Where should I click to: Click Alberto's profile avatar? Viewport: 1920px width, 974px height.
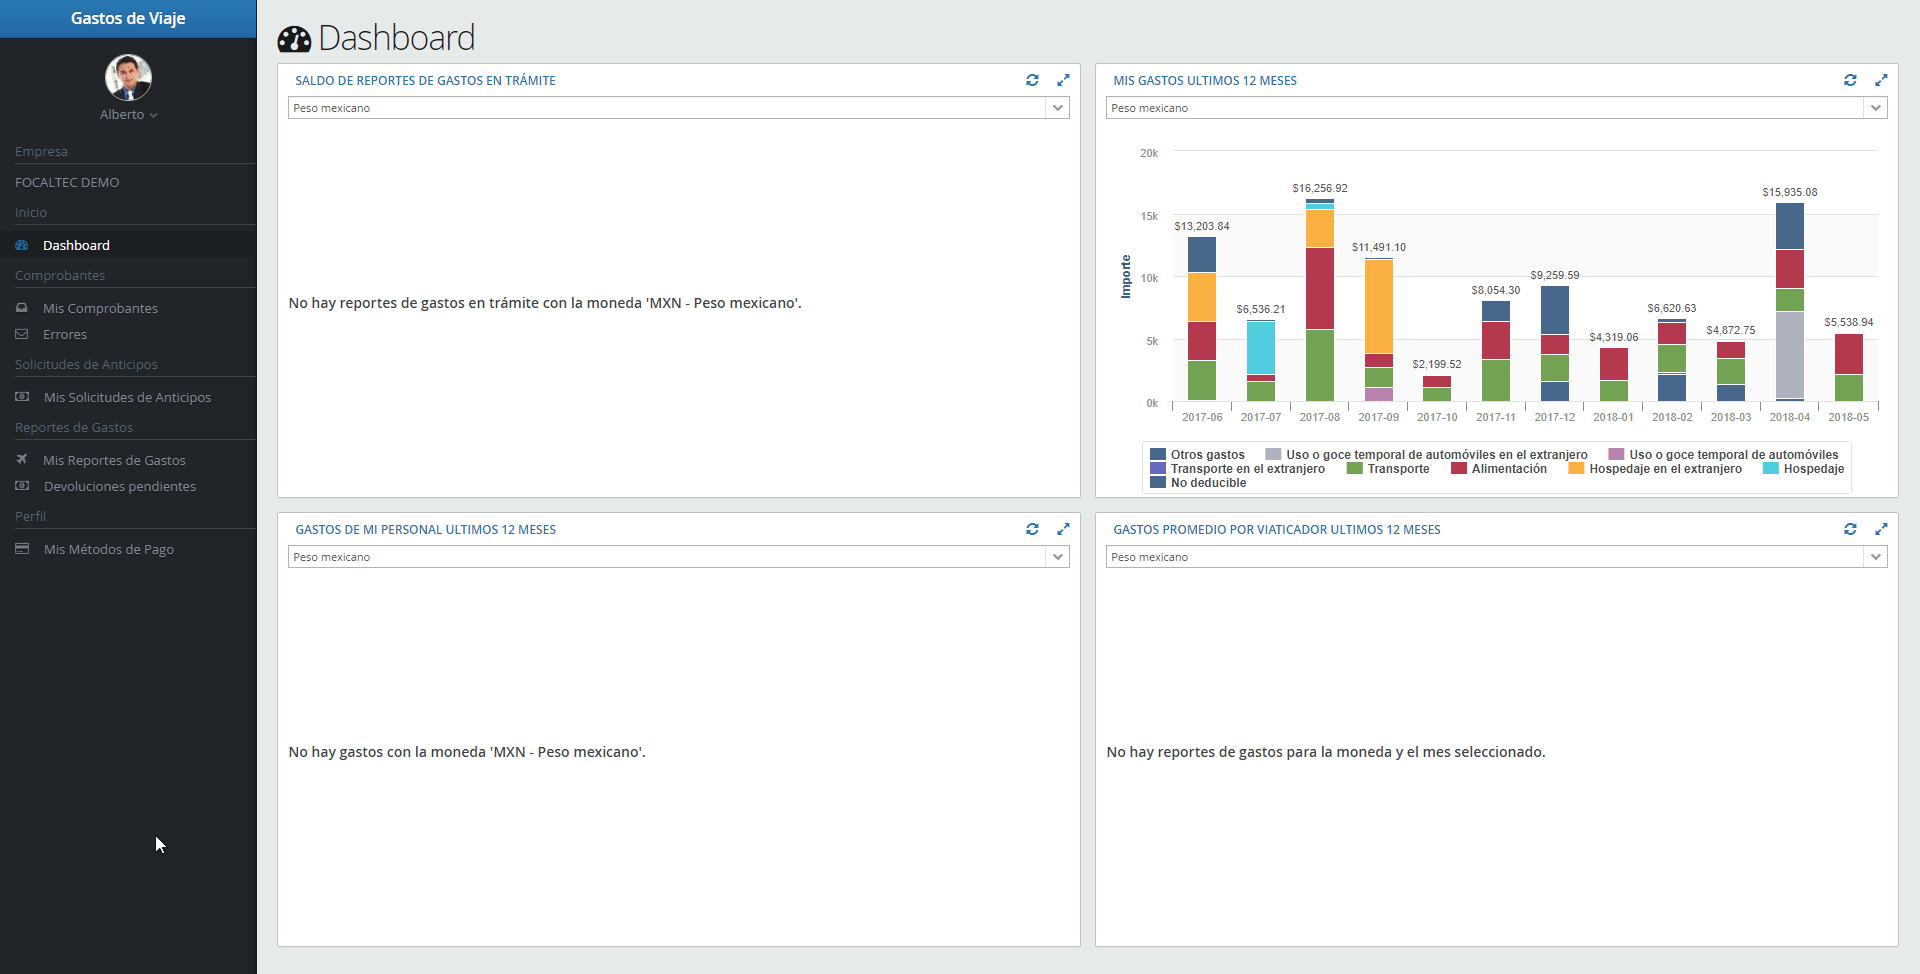pyautogui.click(x=128, y=77)
